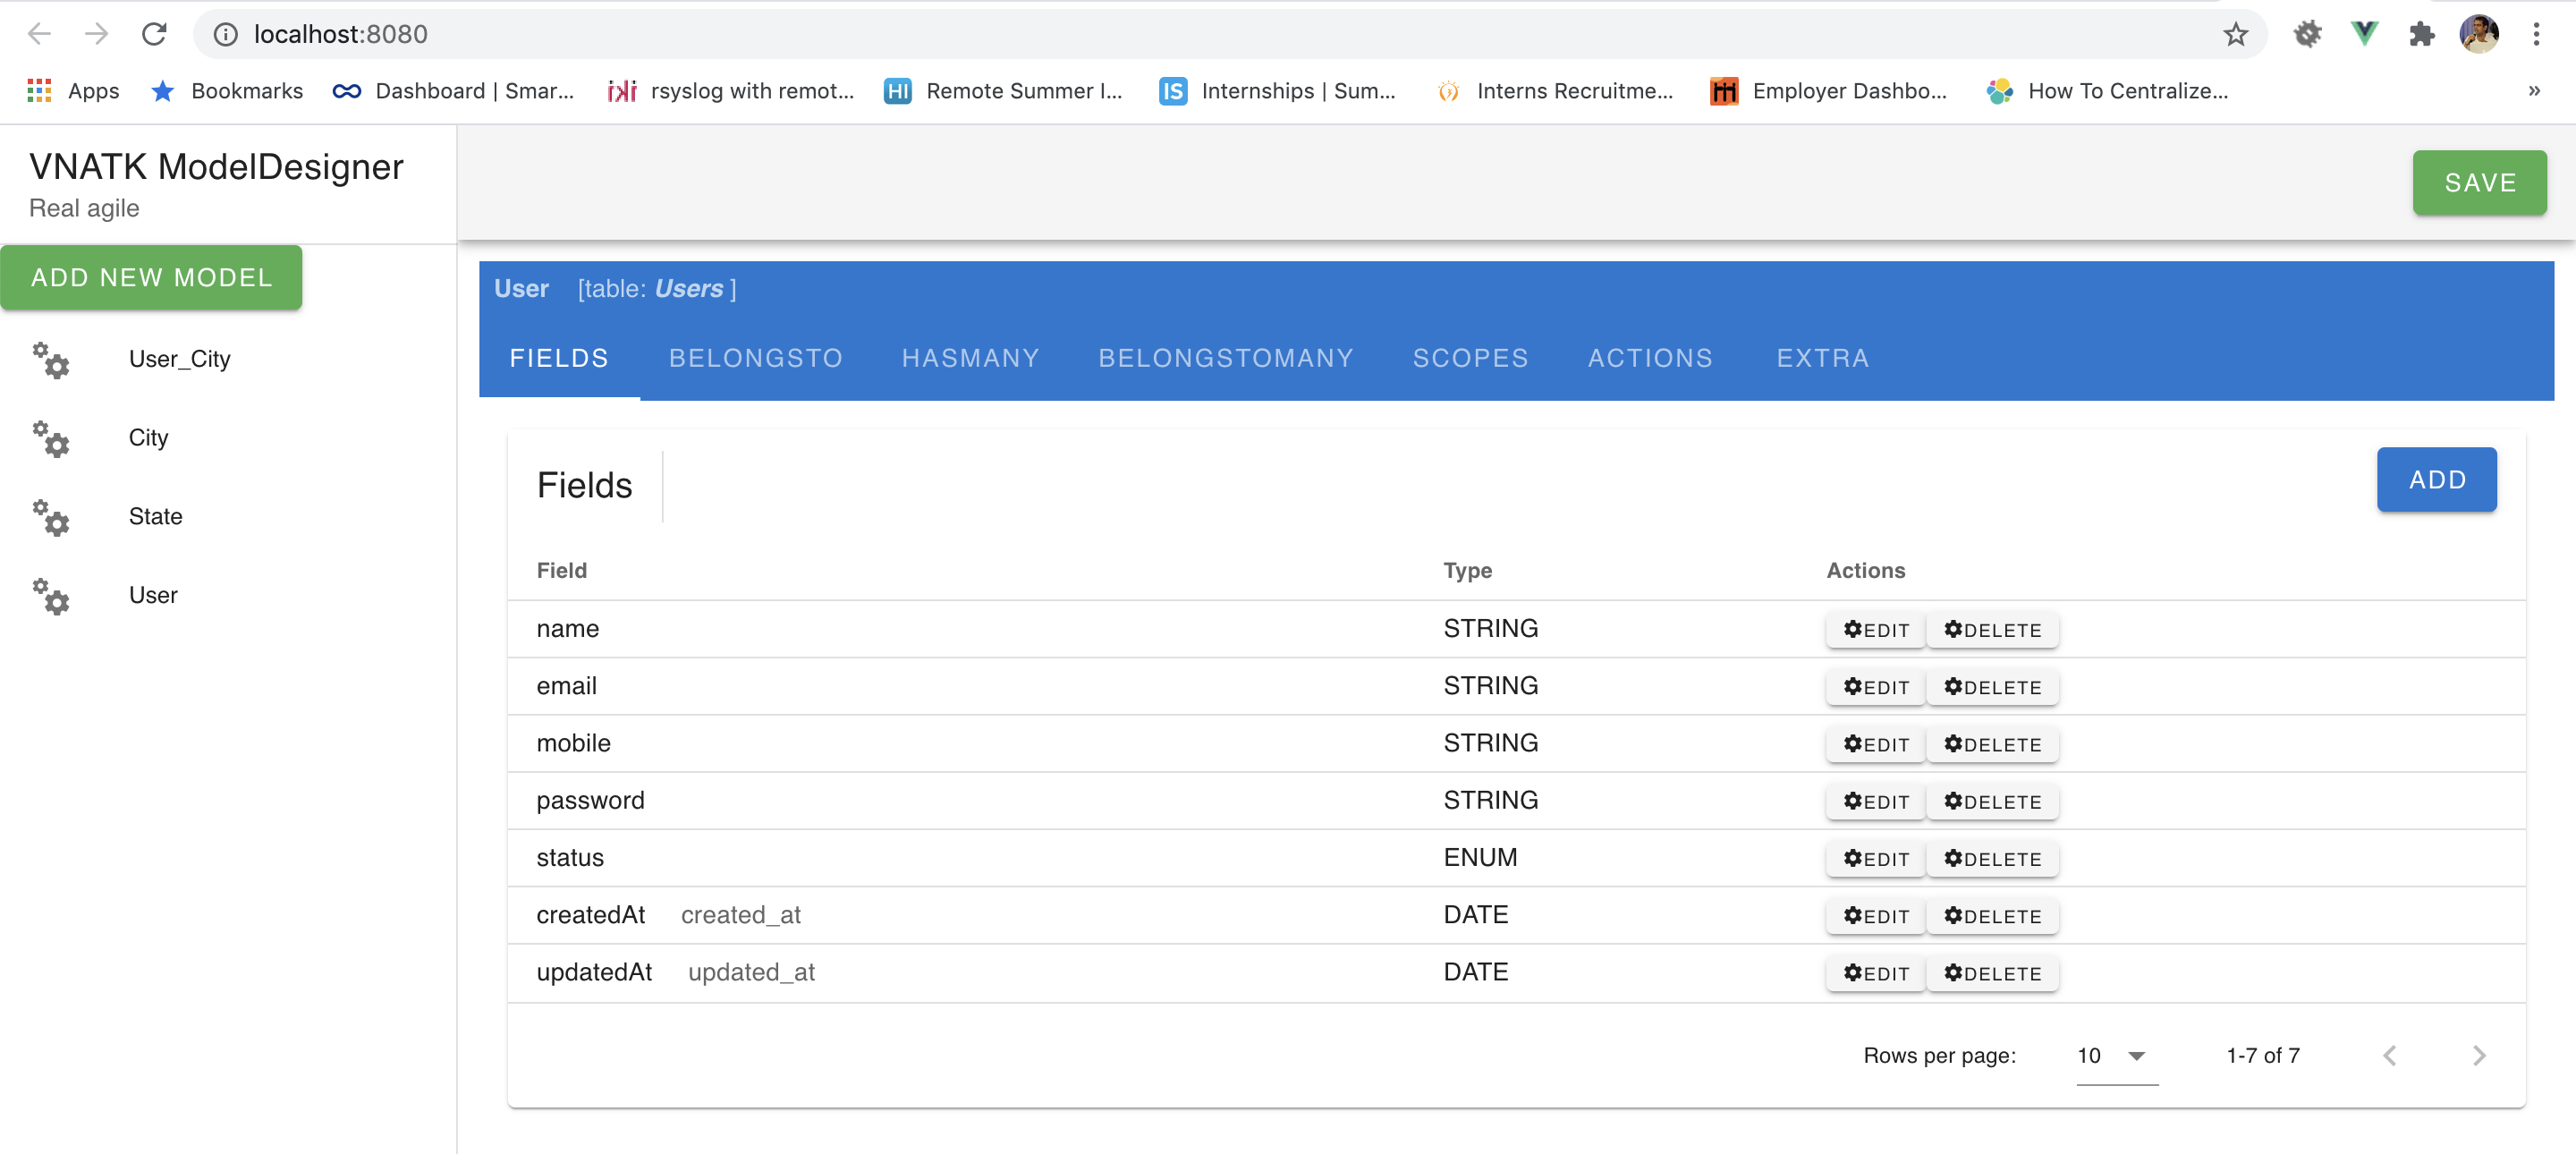Open the Vue devtools extension icon
Viewport: 2576px width, 1154px height.
tap(2364, 34)
